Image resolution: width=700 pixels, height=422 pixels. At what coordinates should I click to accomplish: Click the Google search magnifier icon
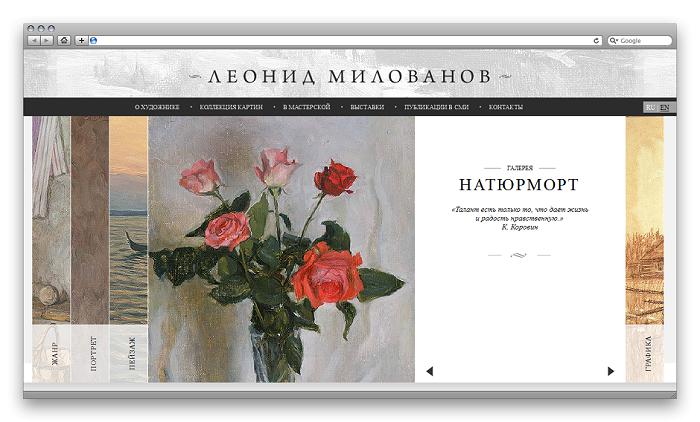click(613, 41)
